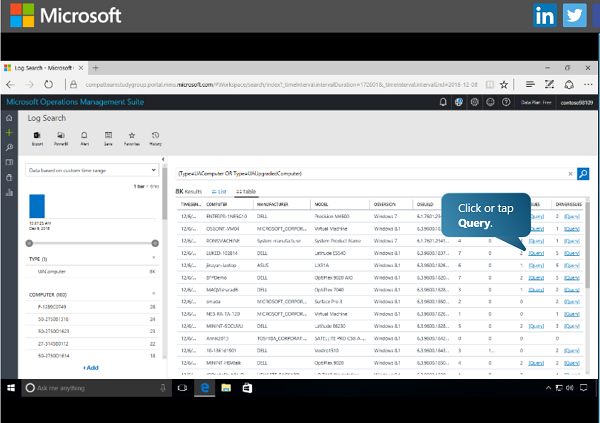Open OMS settings gear in top bar
The height and width of the screenshot is (423, 600).
(475, 102)
